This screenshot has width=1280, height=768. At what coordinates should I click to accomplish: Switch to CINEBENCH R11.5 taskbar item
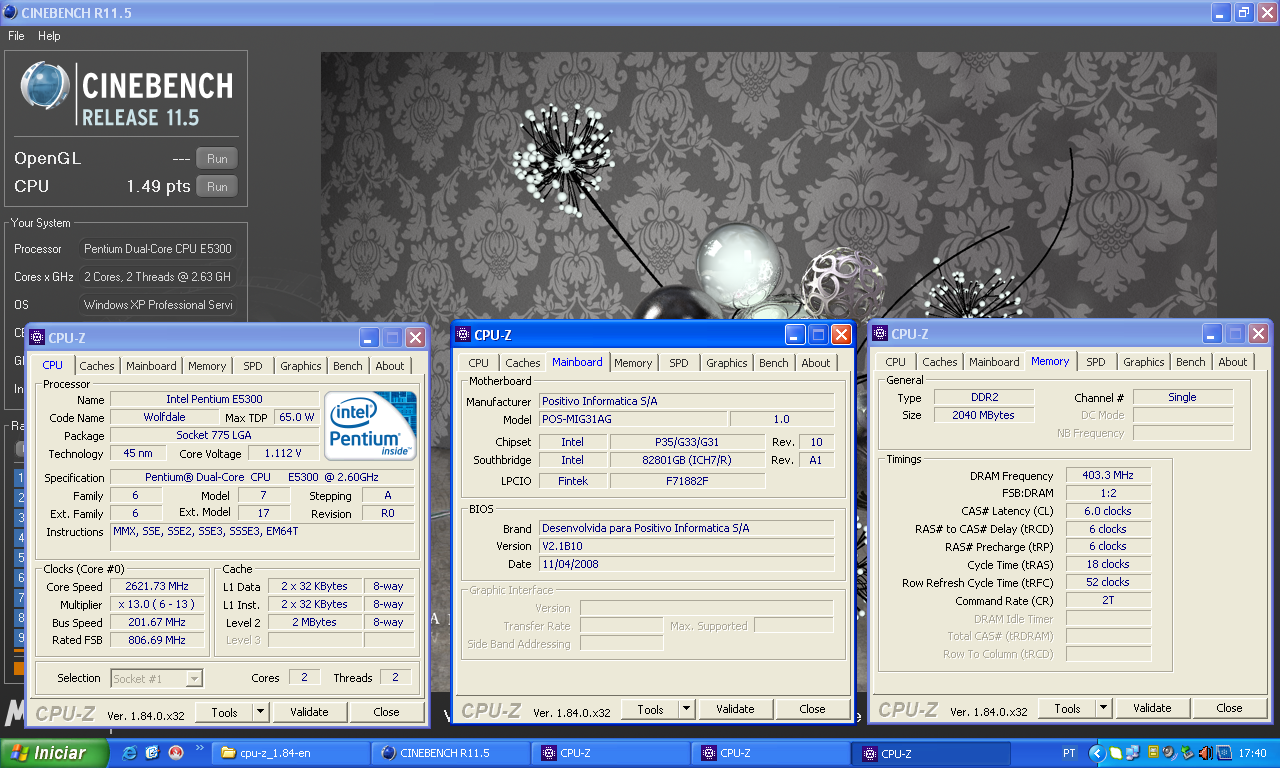pyautogui.click(x=450, y=753)
